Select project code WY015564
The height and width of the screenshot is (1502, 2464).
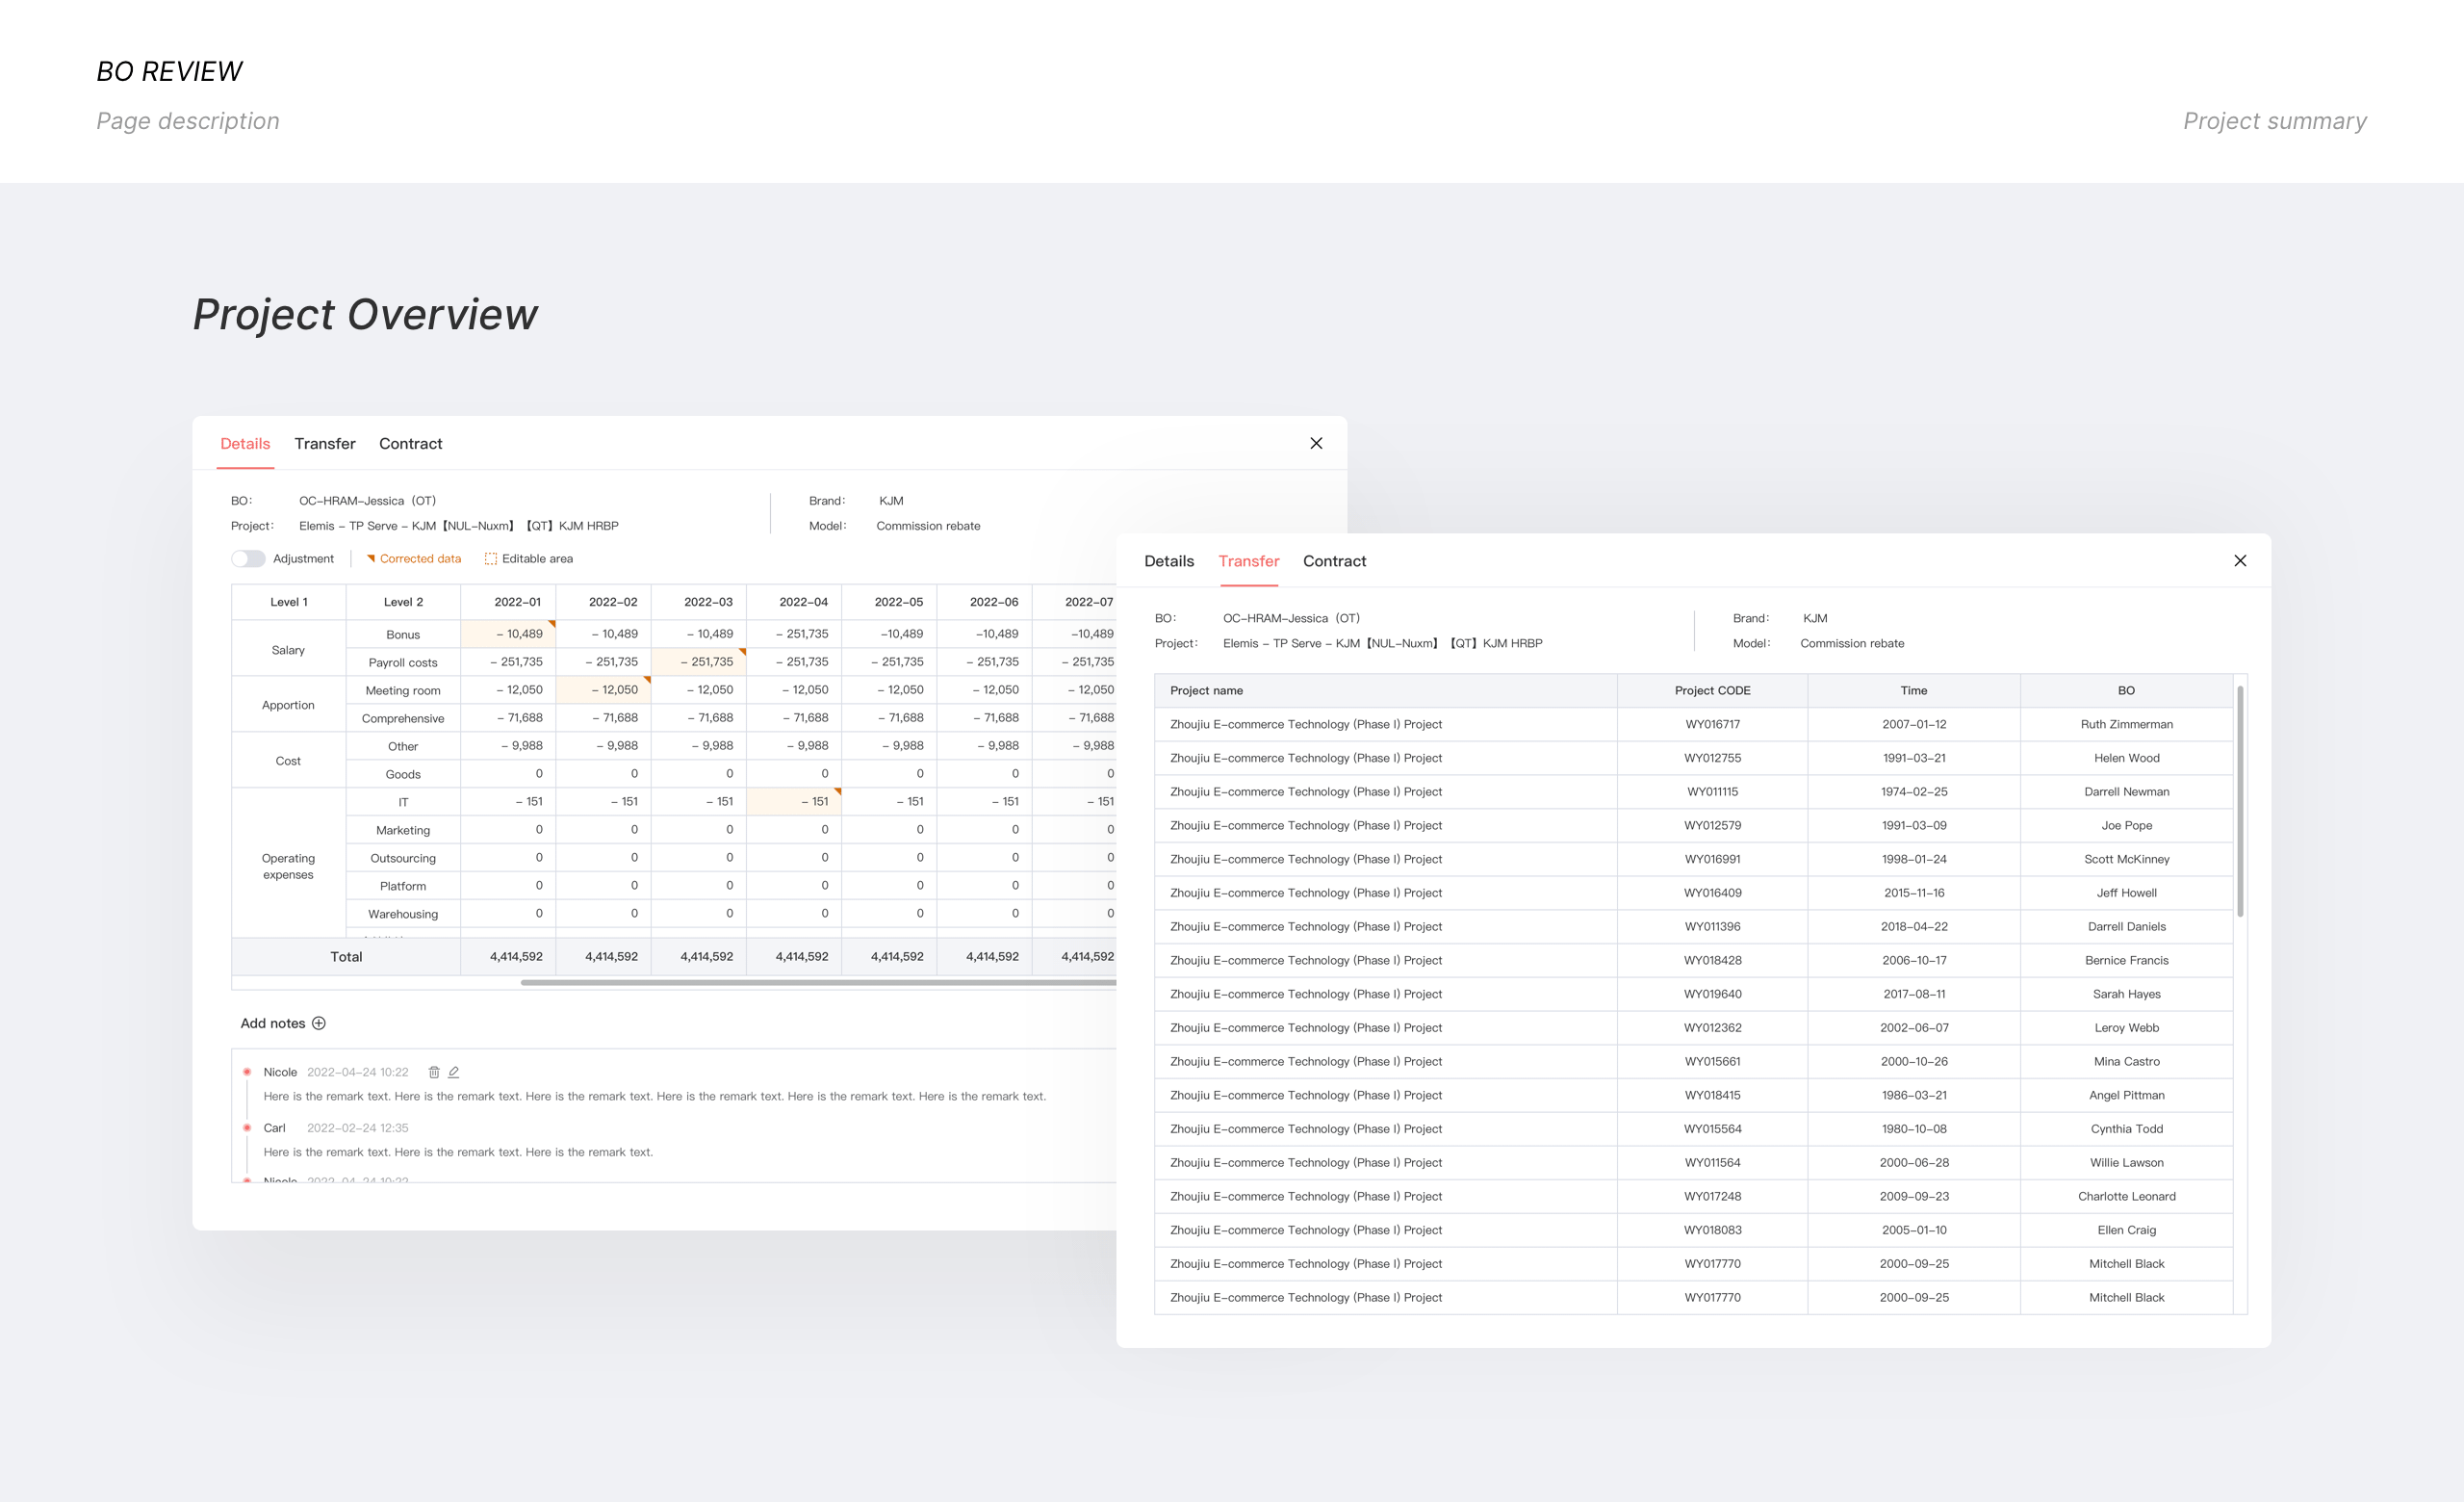click(1712, 1129)
